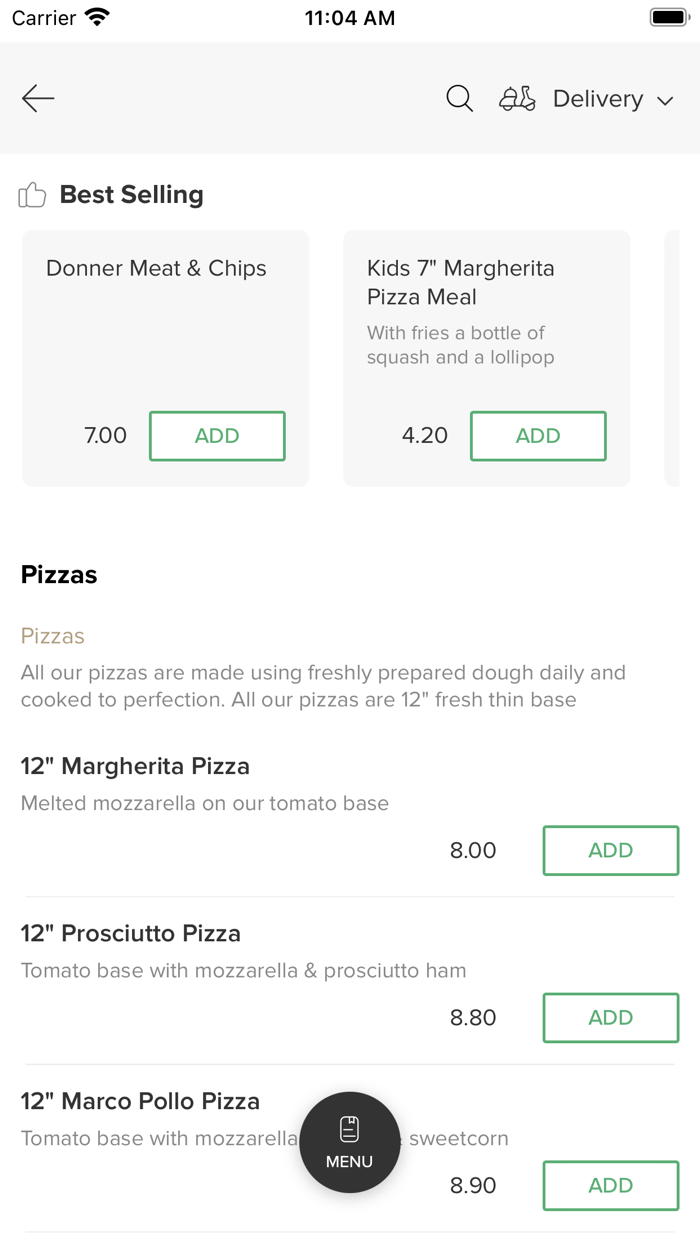Screen dimensions: 700x1244
Task: Tap the Donner Meat & Chips card title
Action: (x=156, y=268)
